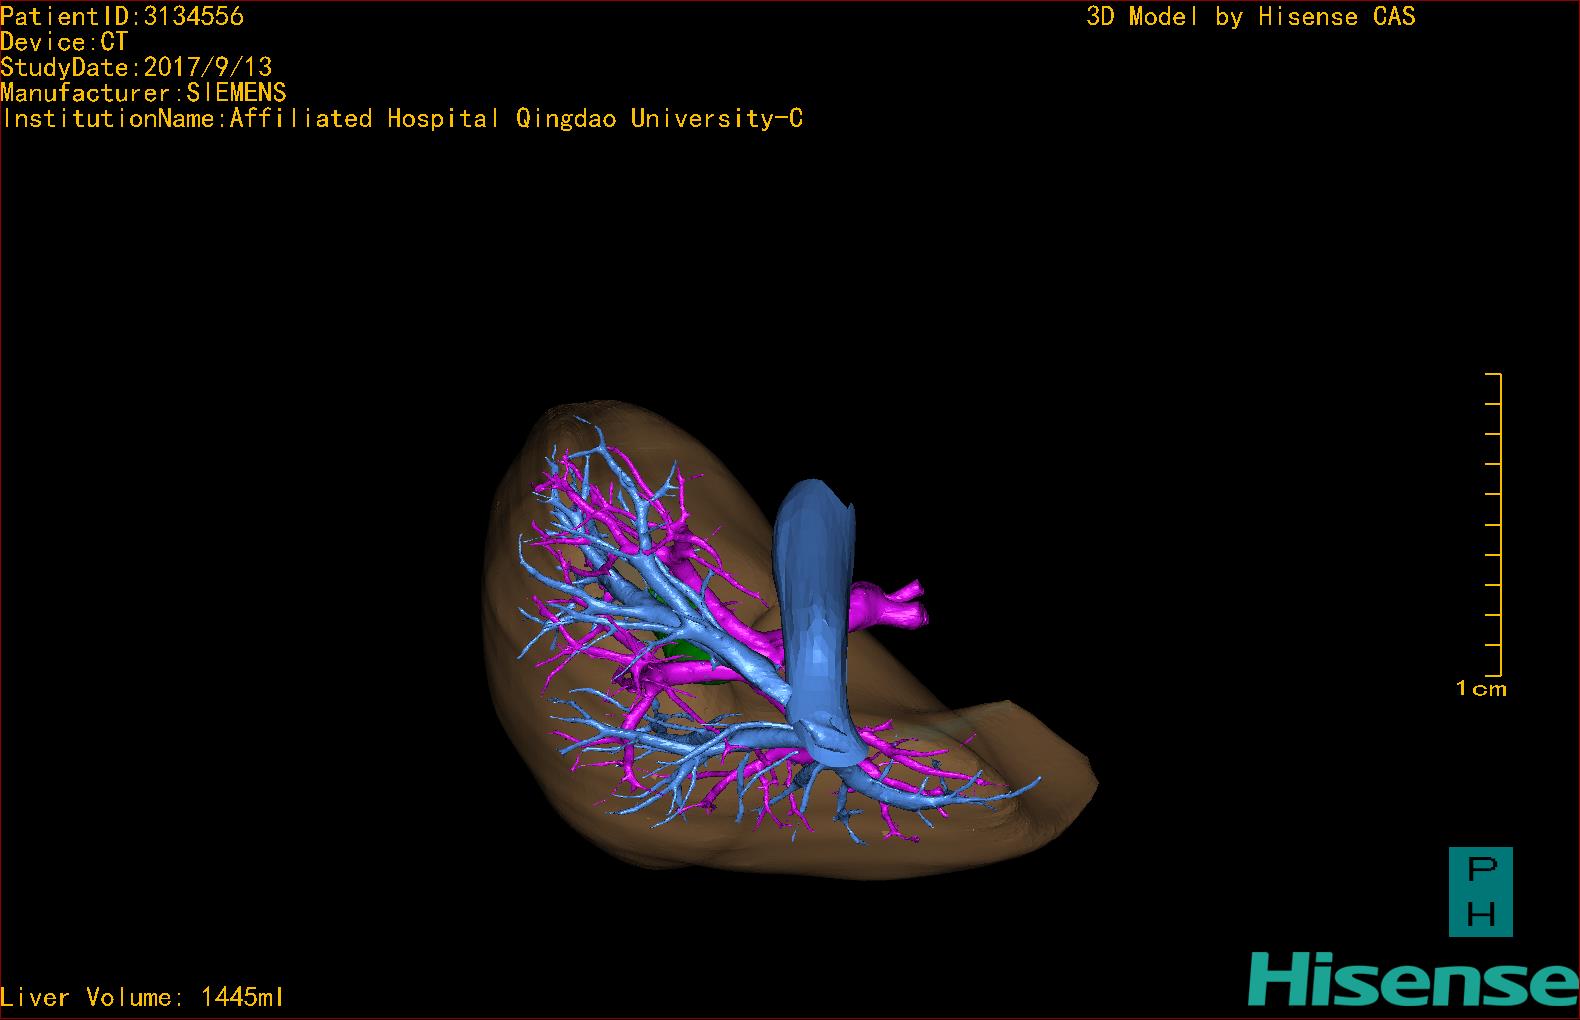Click the PH orientation indicator box
Image resolution: width=1580 pixels, height=1020 pixels.
tap(1481, 892)
